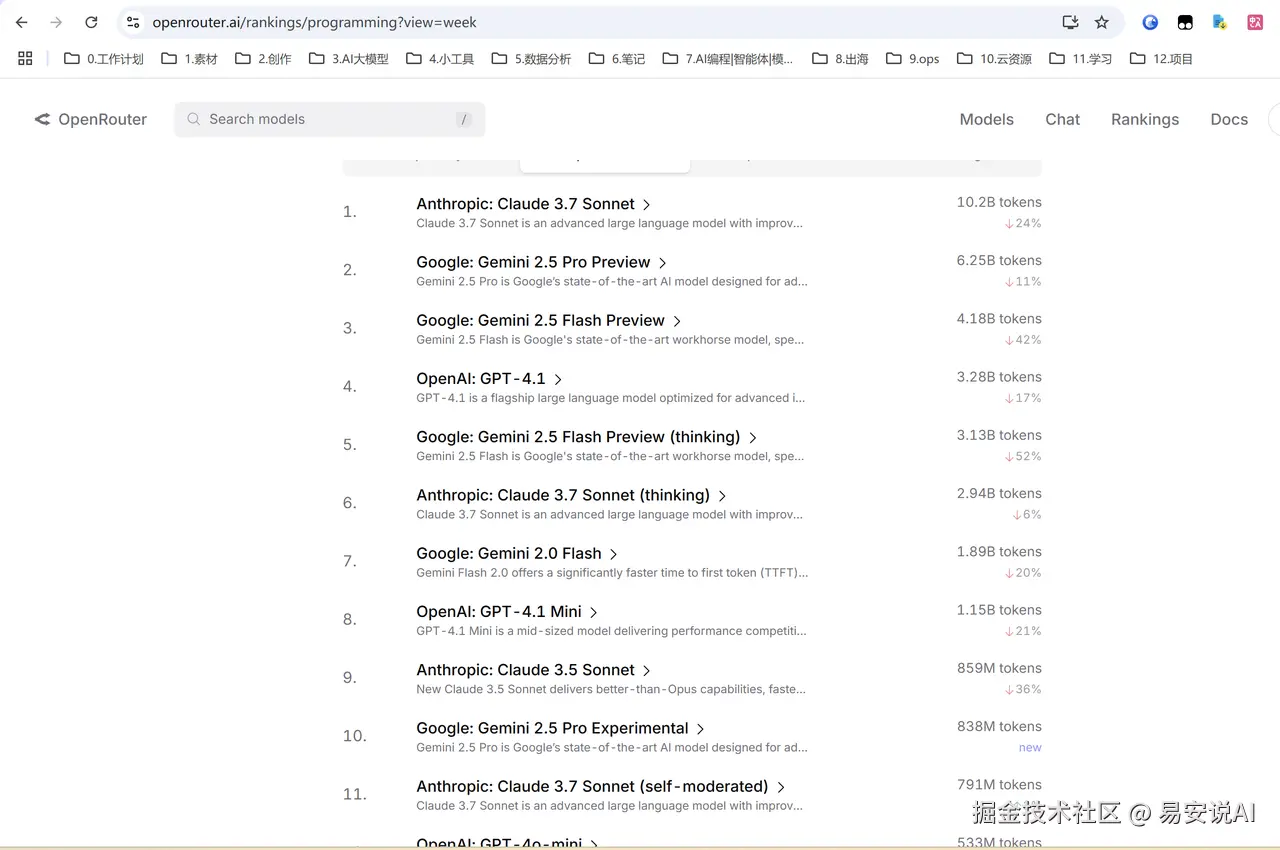Open the 7.AI编程 bookmark folder
1280x850 pixels.
(728, 59)
